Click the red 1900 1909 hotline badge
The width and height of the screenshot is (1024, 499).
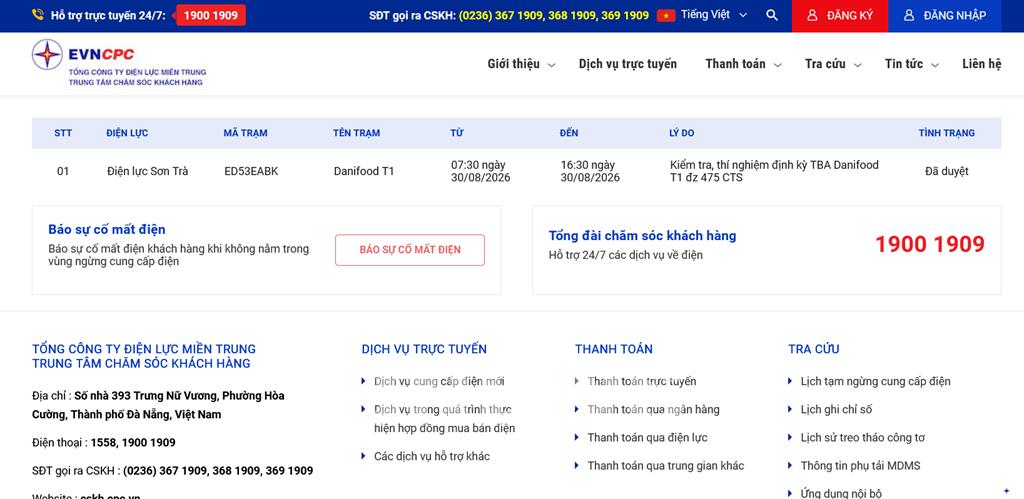point(211,15)
